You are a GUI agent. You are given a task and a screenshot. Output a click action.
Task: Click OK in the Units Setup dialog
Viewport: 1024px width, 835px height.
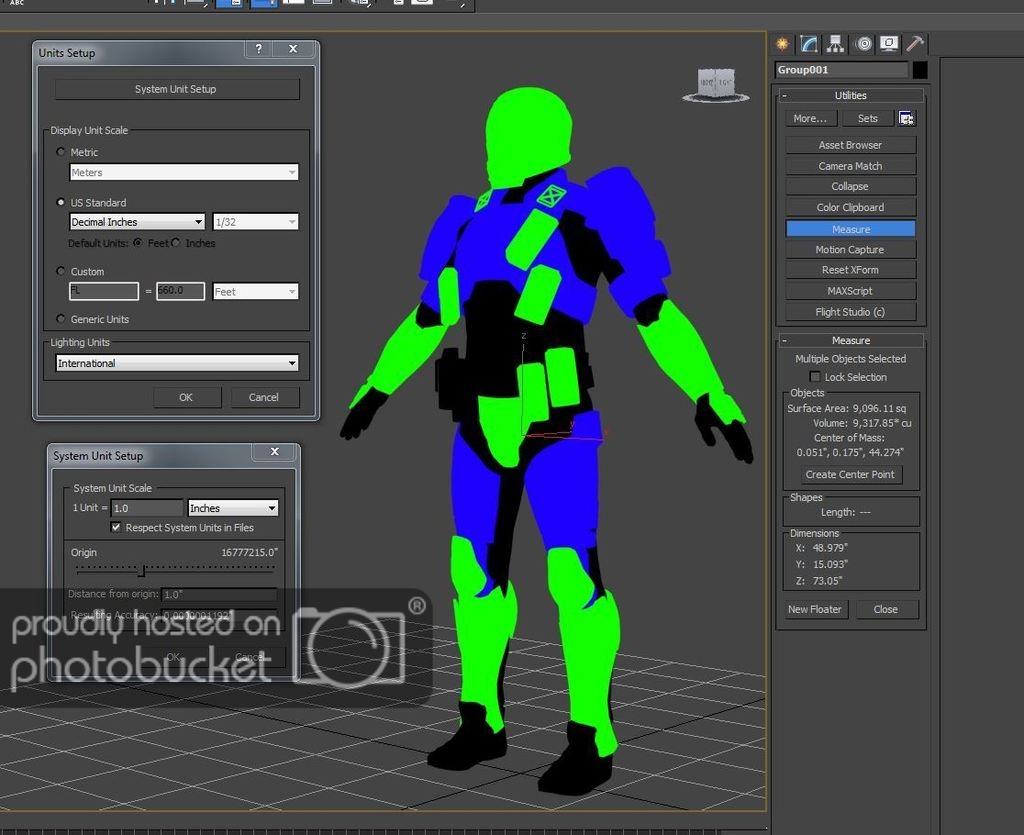[187, 397]
